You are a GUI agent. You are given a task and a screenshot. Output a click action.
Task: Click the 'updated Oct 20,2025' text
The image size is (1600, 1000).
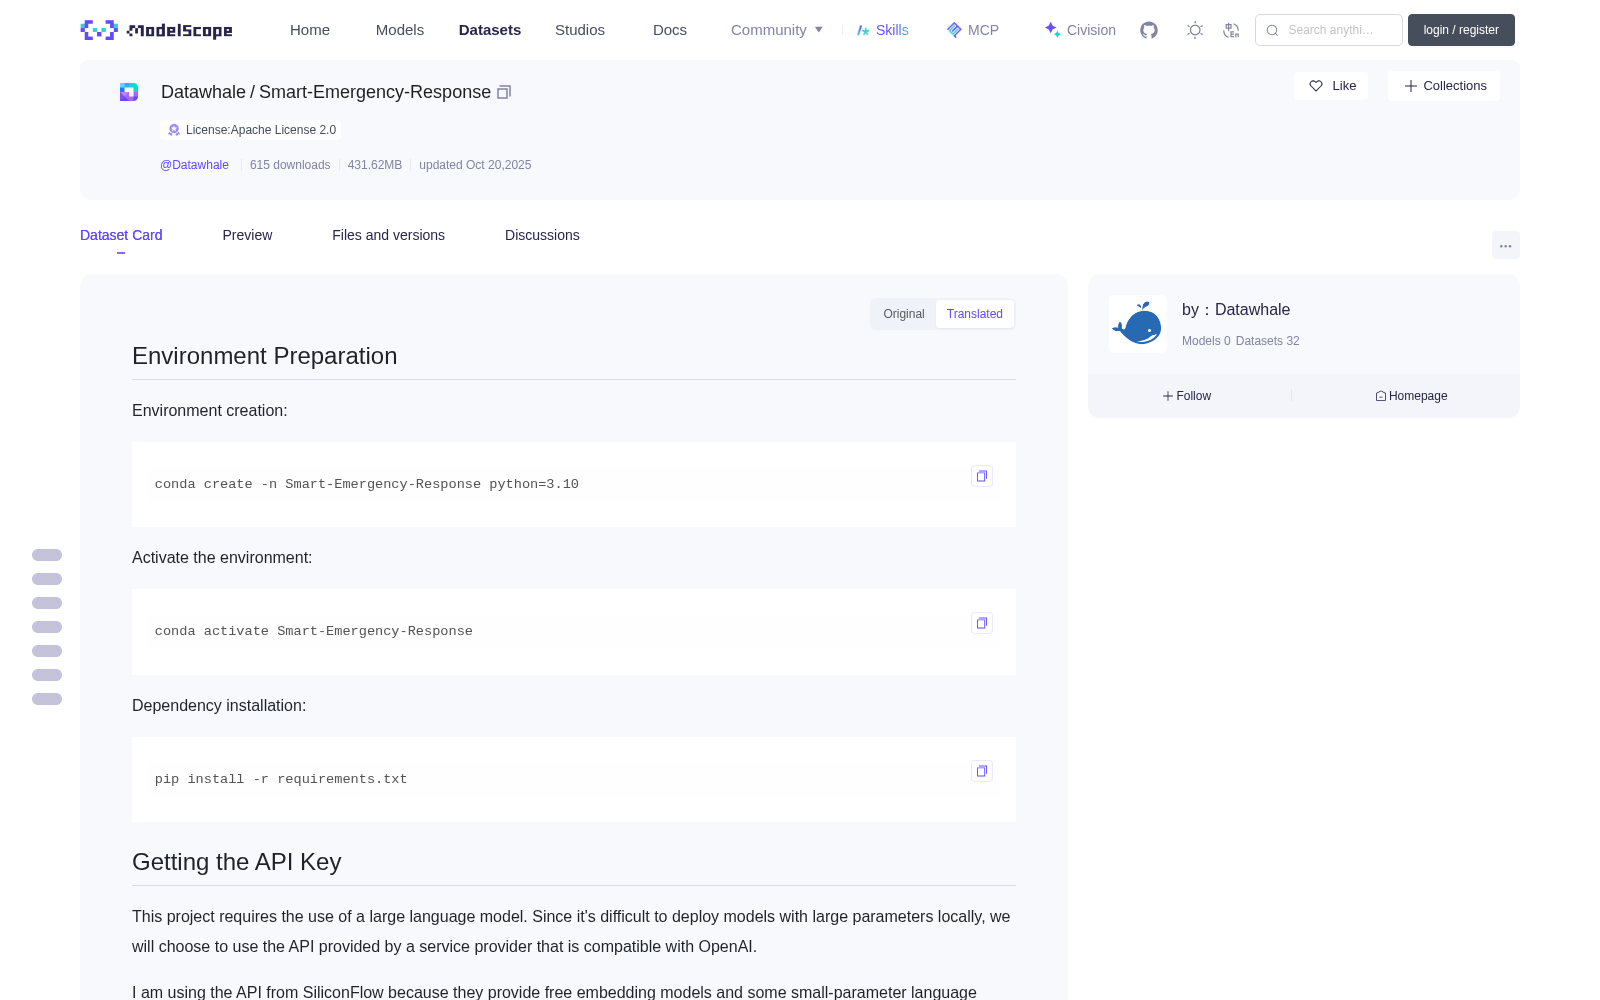475,165
